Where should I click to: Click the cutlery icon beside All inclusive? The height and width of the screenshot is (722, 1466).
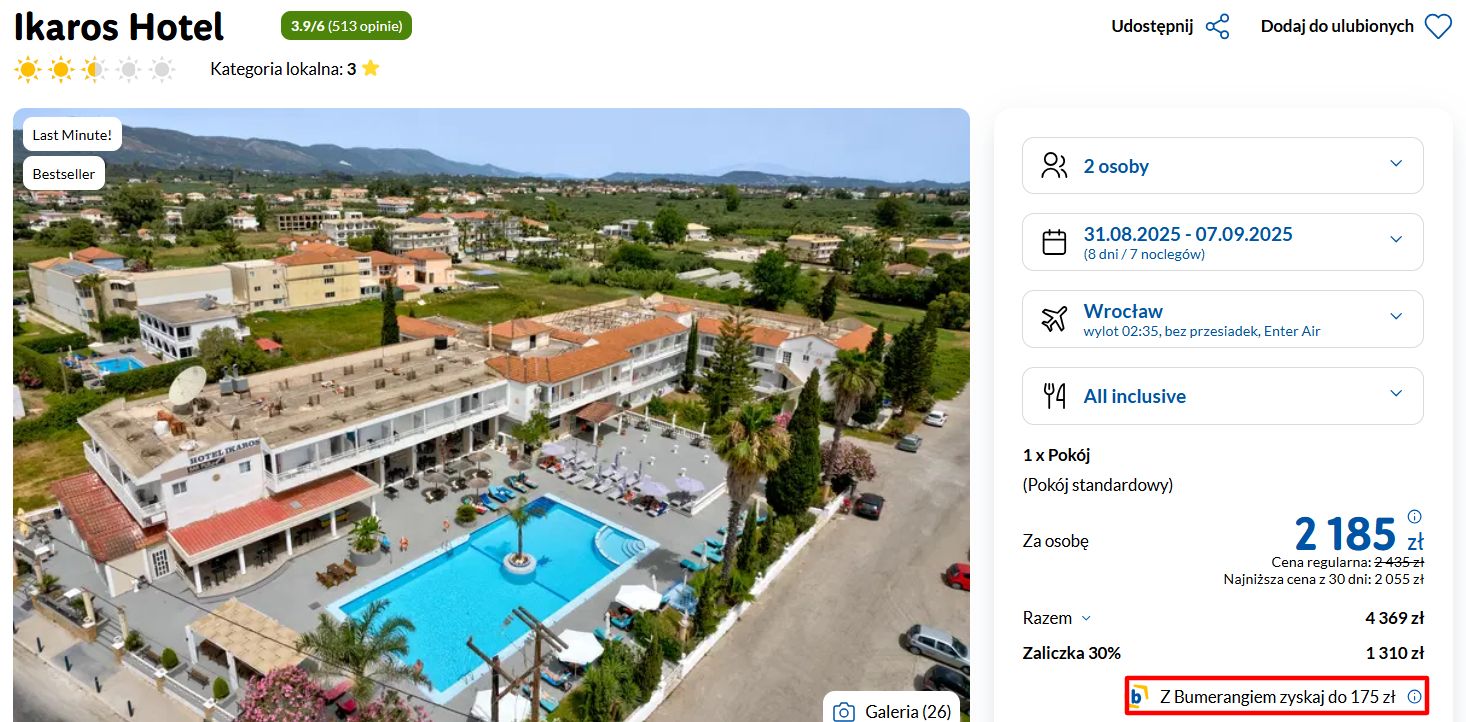(1054, 396)
